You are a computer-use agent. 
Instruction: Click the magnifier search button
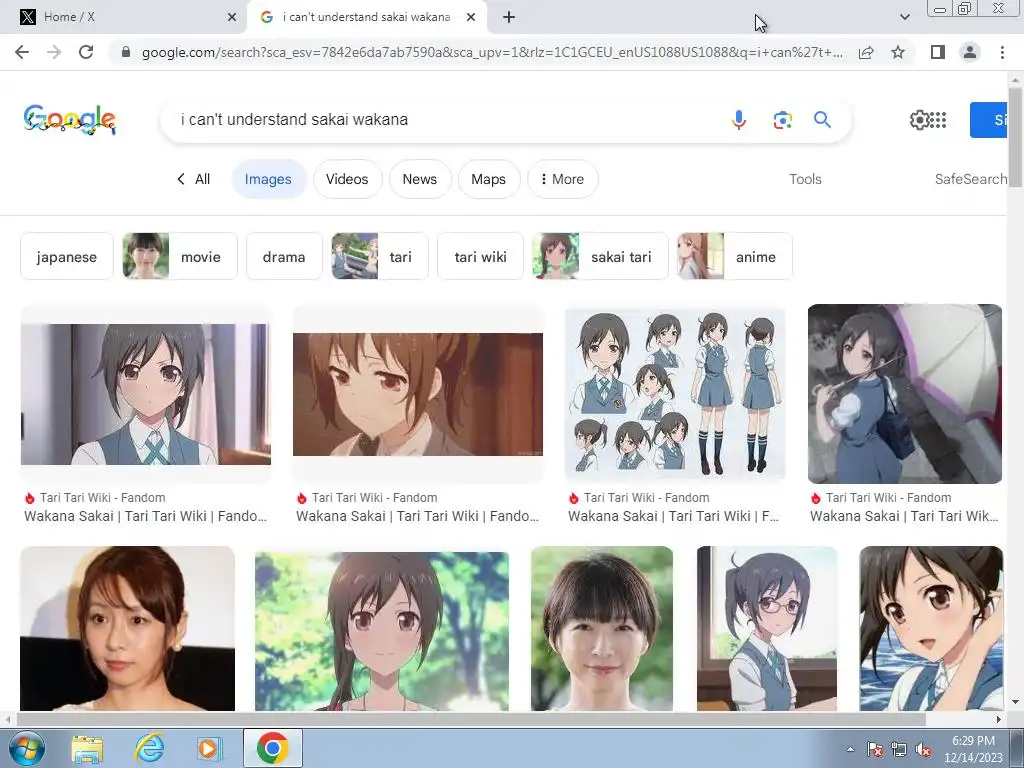[x=822, y=120]
